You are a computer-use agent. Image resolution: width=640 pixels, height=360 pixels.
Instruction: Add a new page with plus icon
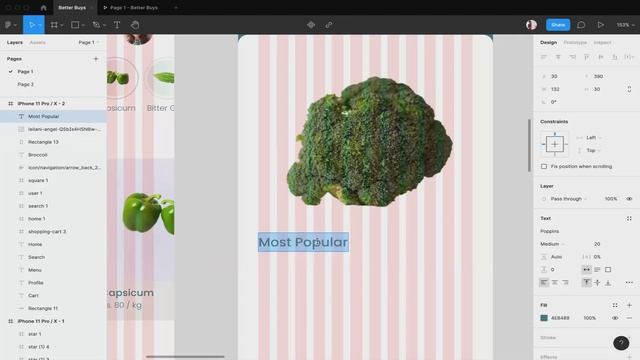coord(96,59)
